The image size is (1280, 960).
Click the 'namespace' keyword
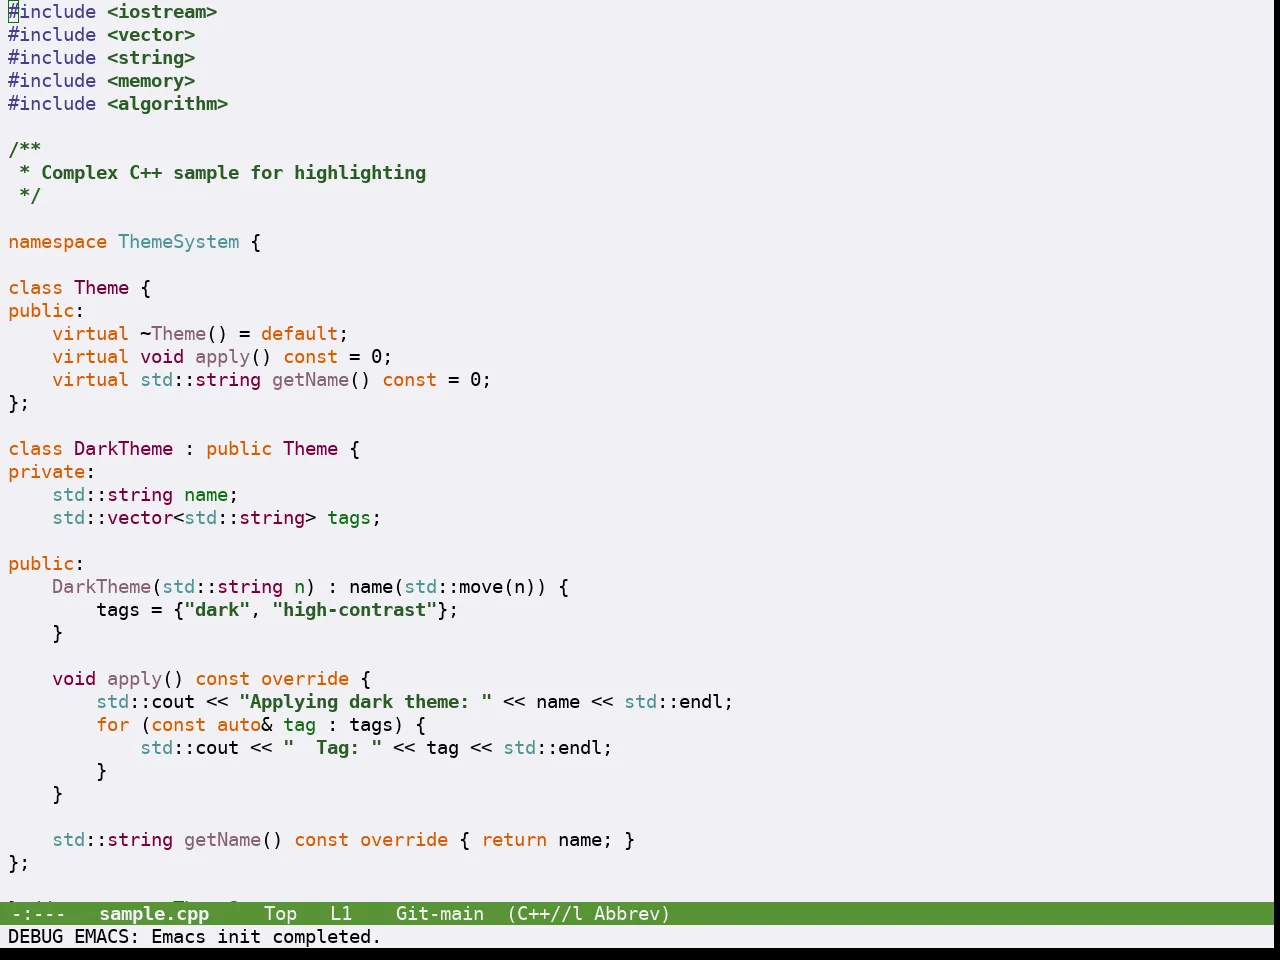[57, 242]
